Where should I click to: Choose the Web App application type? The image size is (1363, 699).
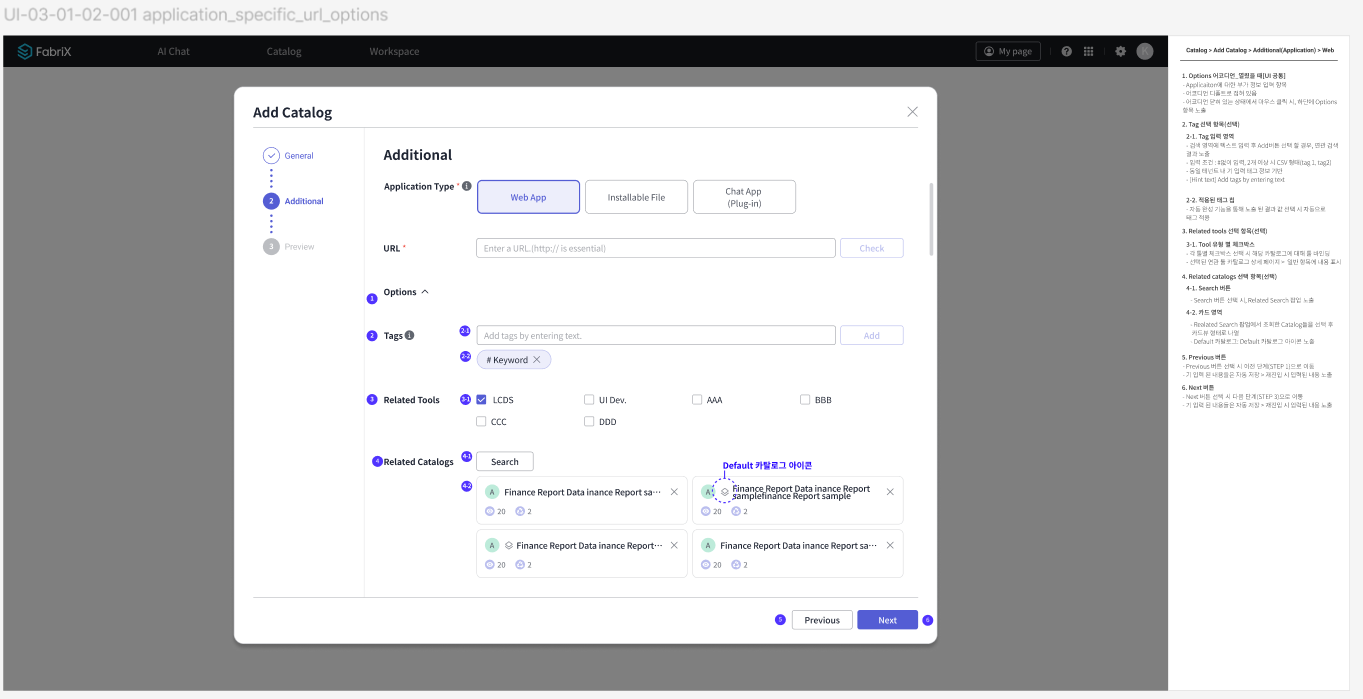pyautogui.click(x=528, y=197)
